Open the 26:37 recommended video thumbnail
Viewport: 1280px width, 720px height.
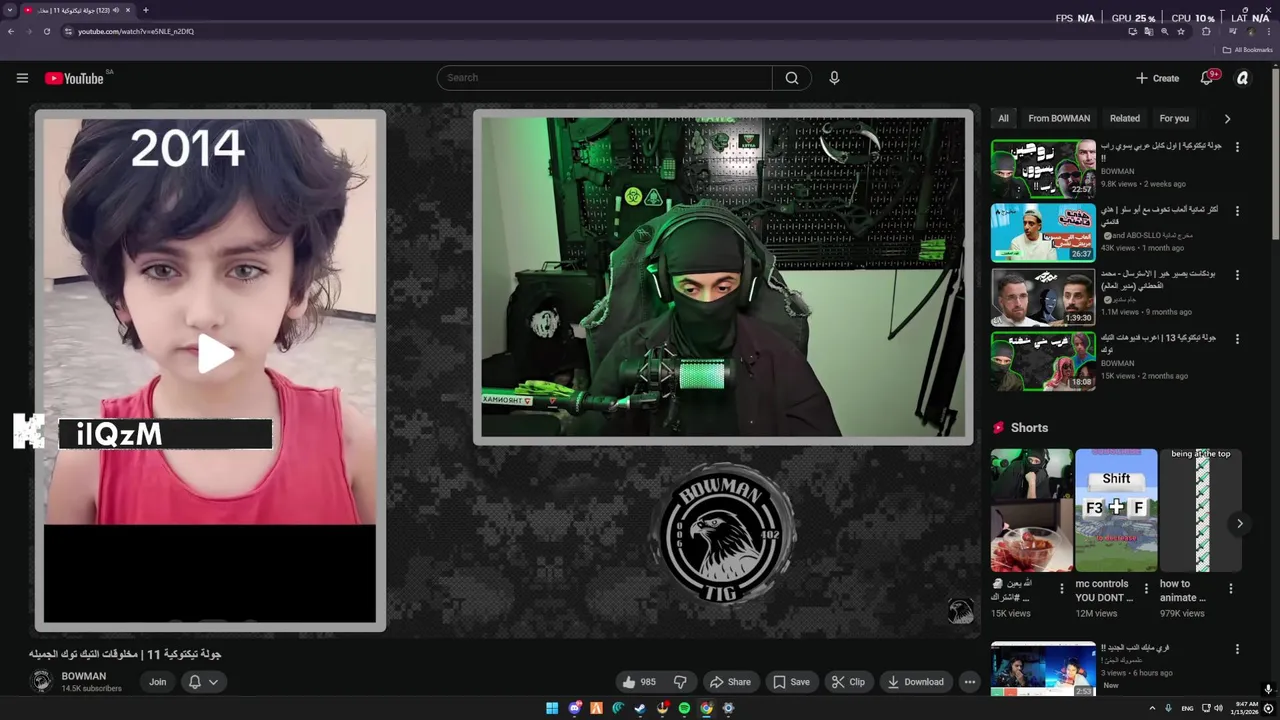pos(1043,232)
